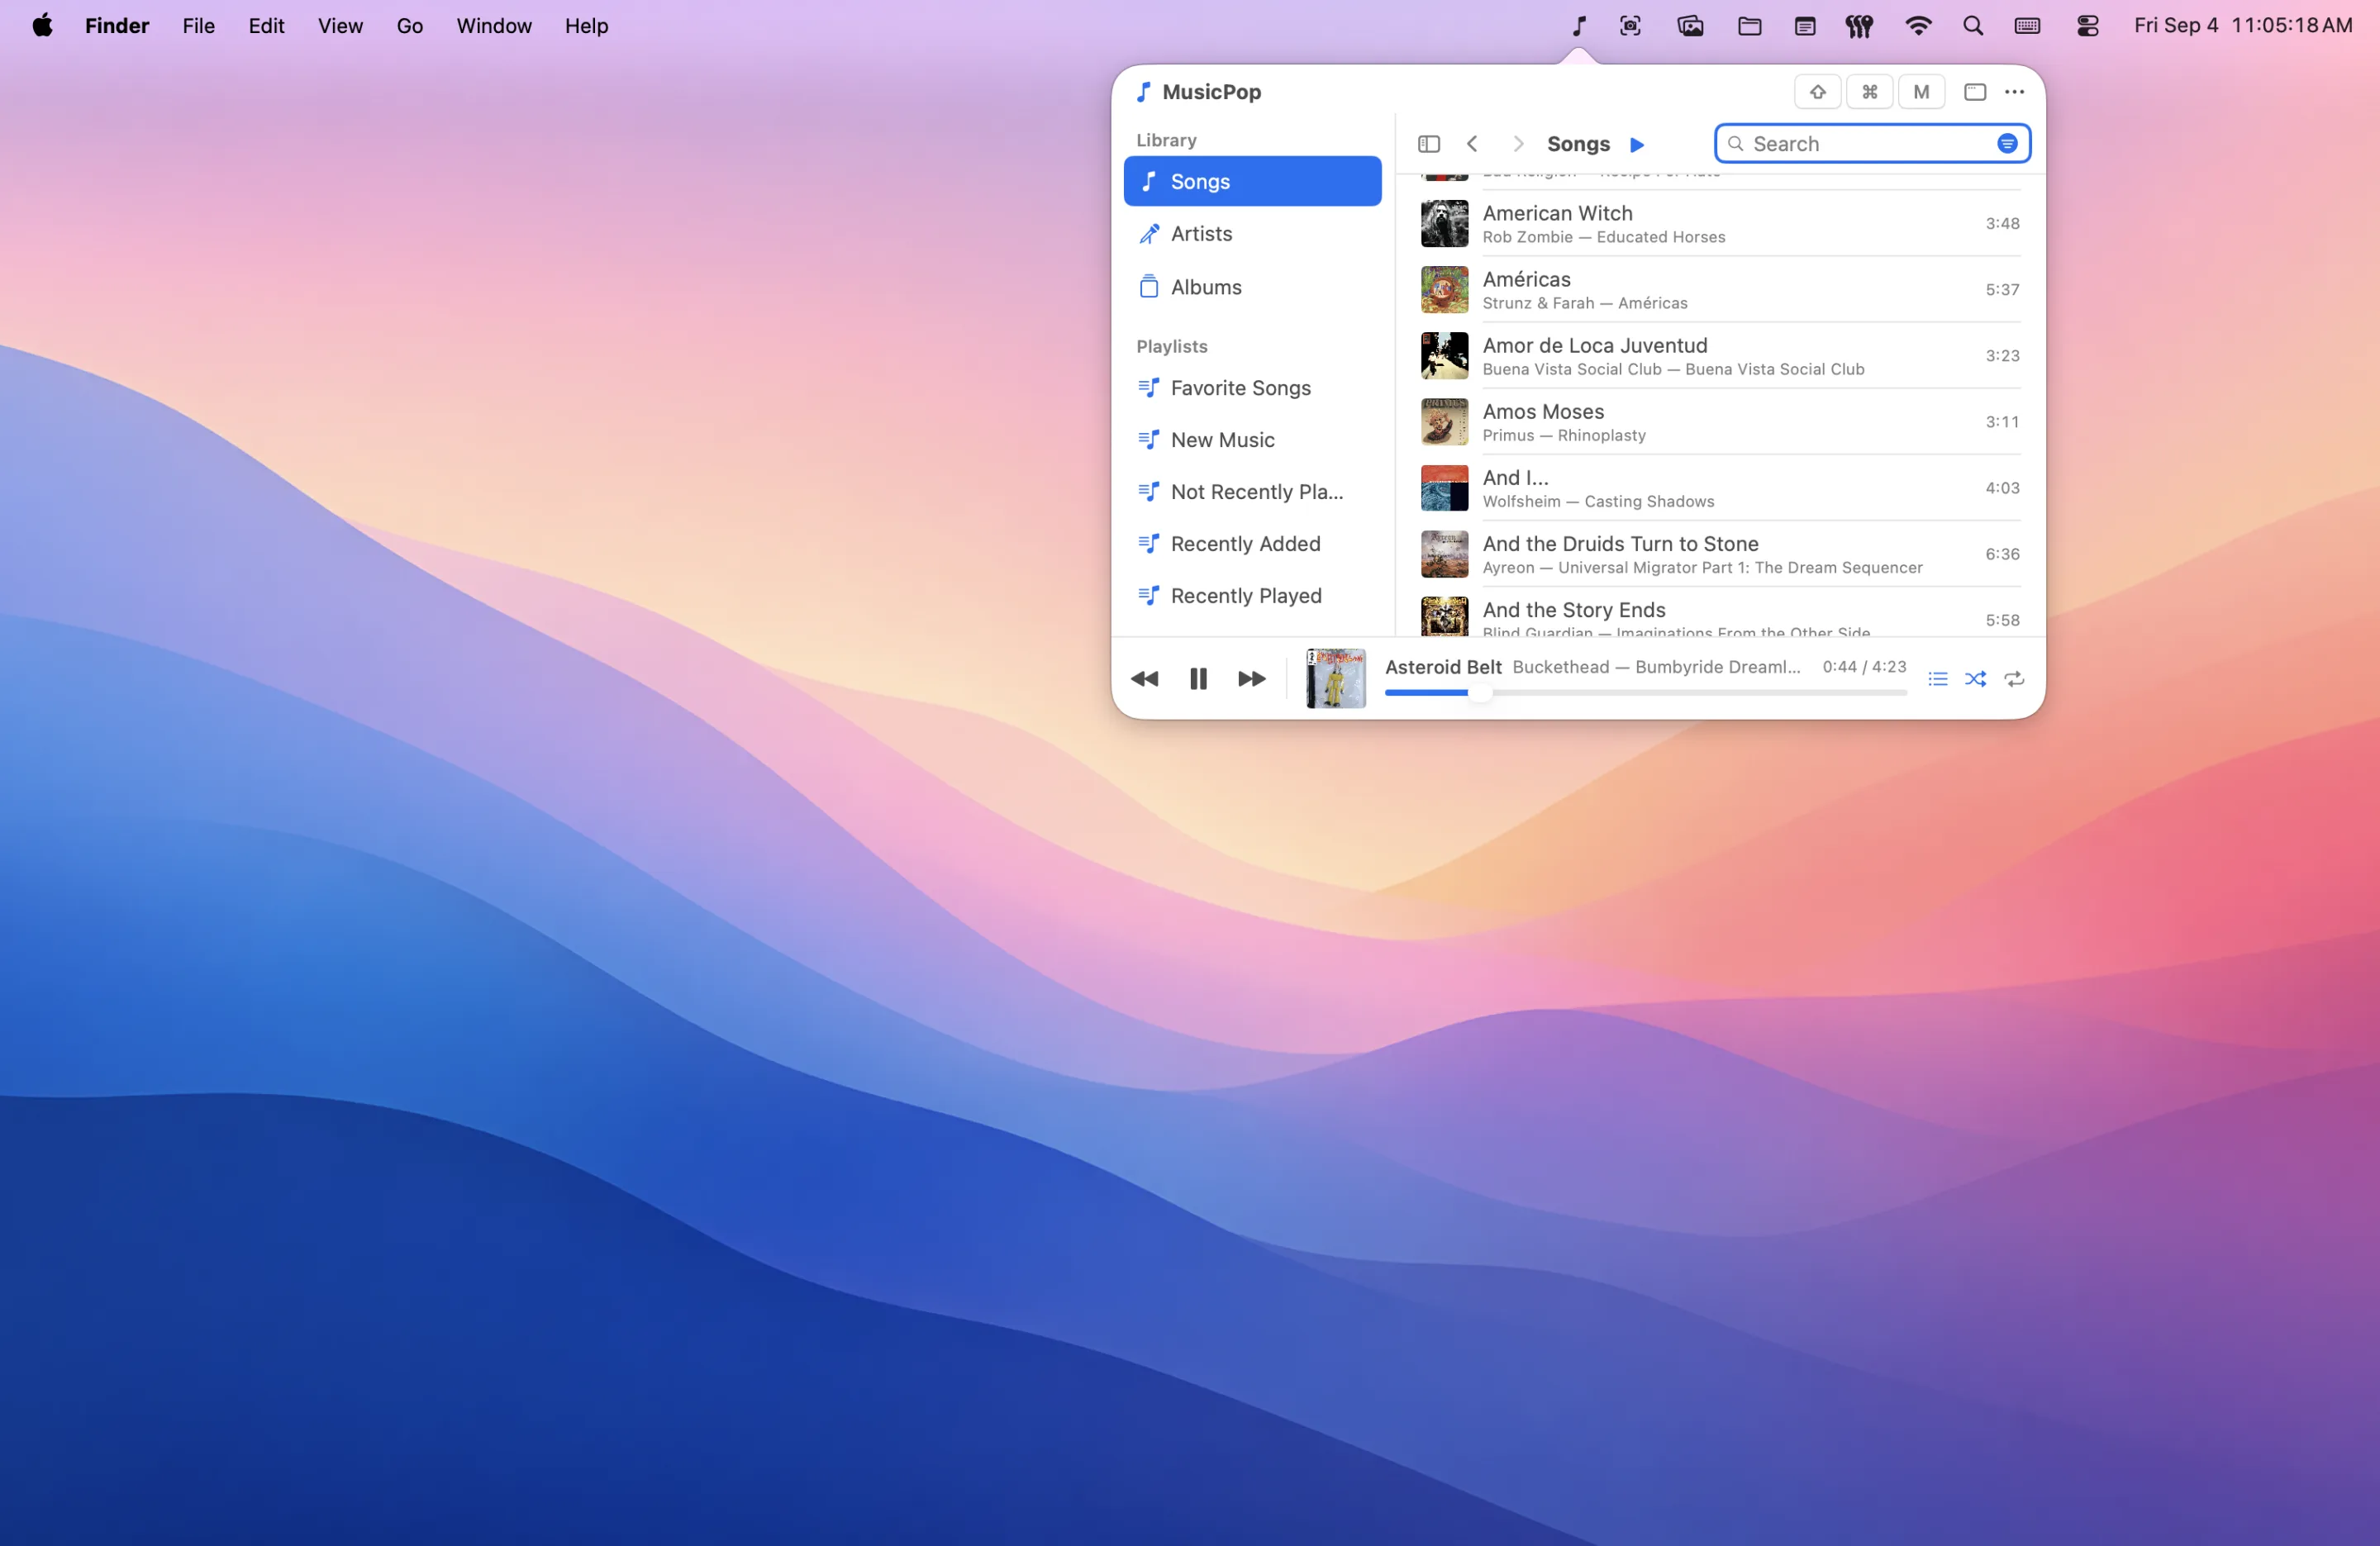
Task: Pause the current track
Action: point(1198,679)
